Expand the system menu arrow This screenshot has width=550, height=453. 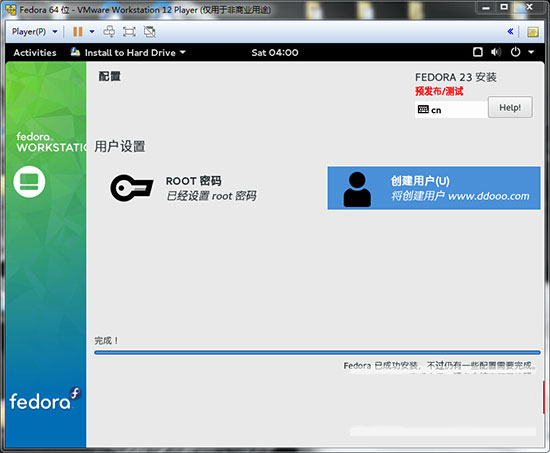click(531, 52)
